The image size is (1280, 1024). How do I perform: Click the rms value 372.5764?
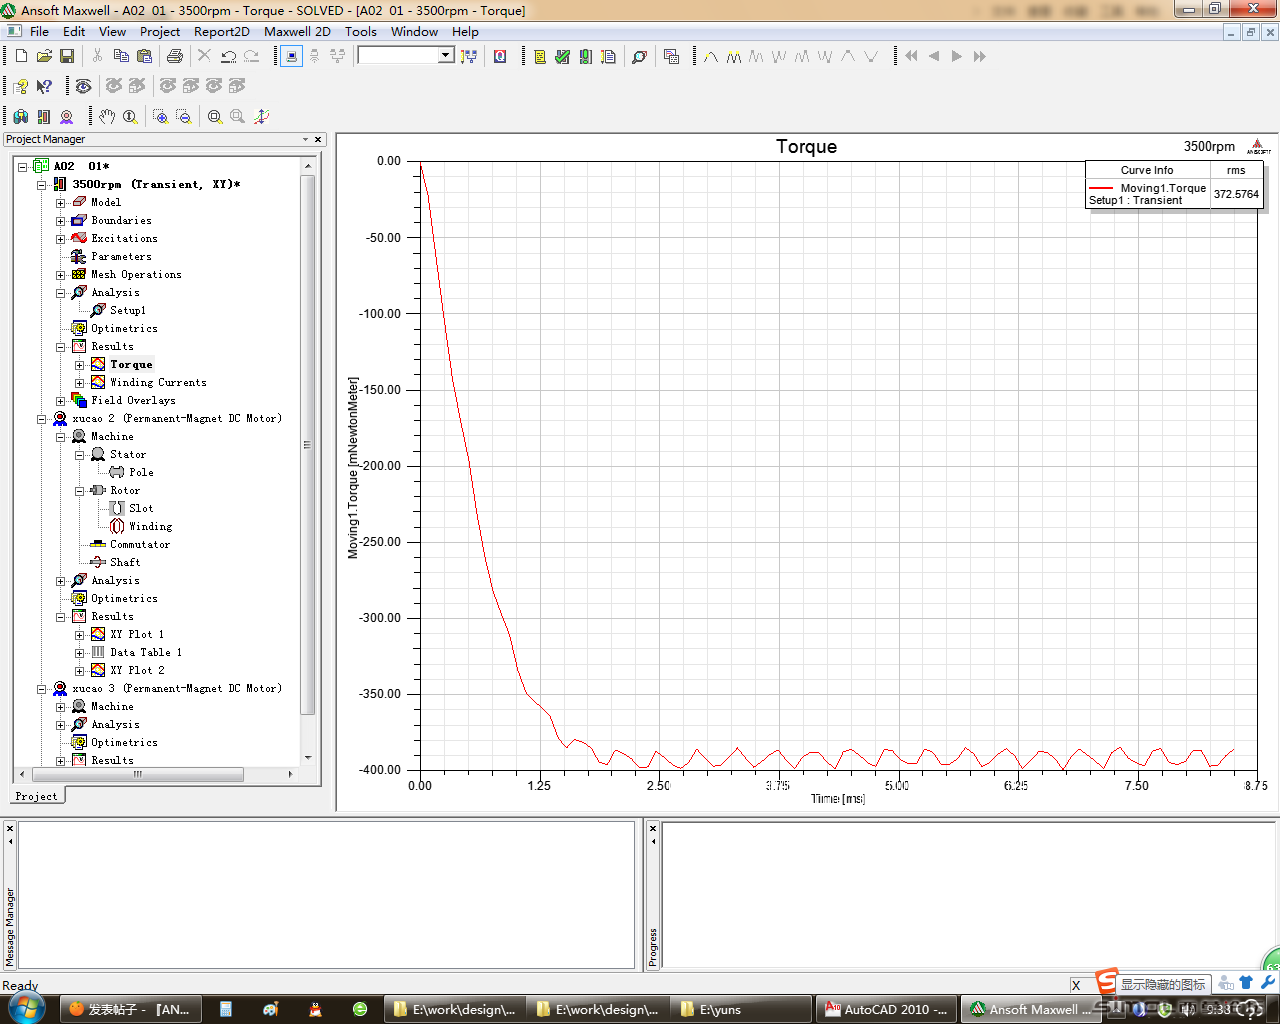click(1236, 194)
